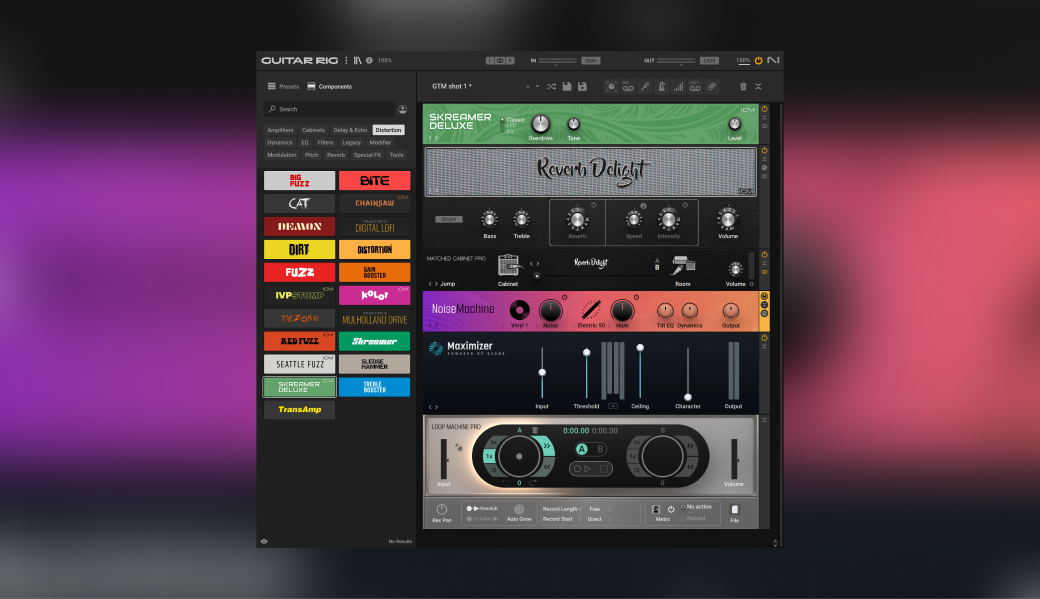Screen dimensions: 1040x599
Task: Next Skreamer Deluxe preset arrow
Action: click(x=436, y=138)
